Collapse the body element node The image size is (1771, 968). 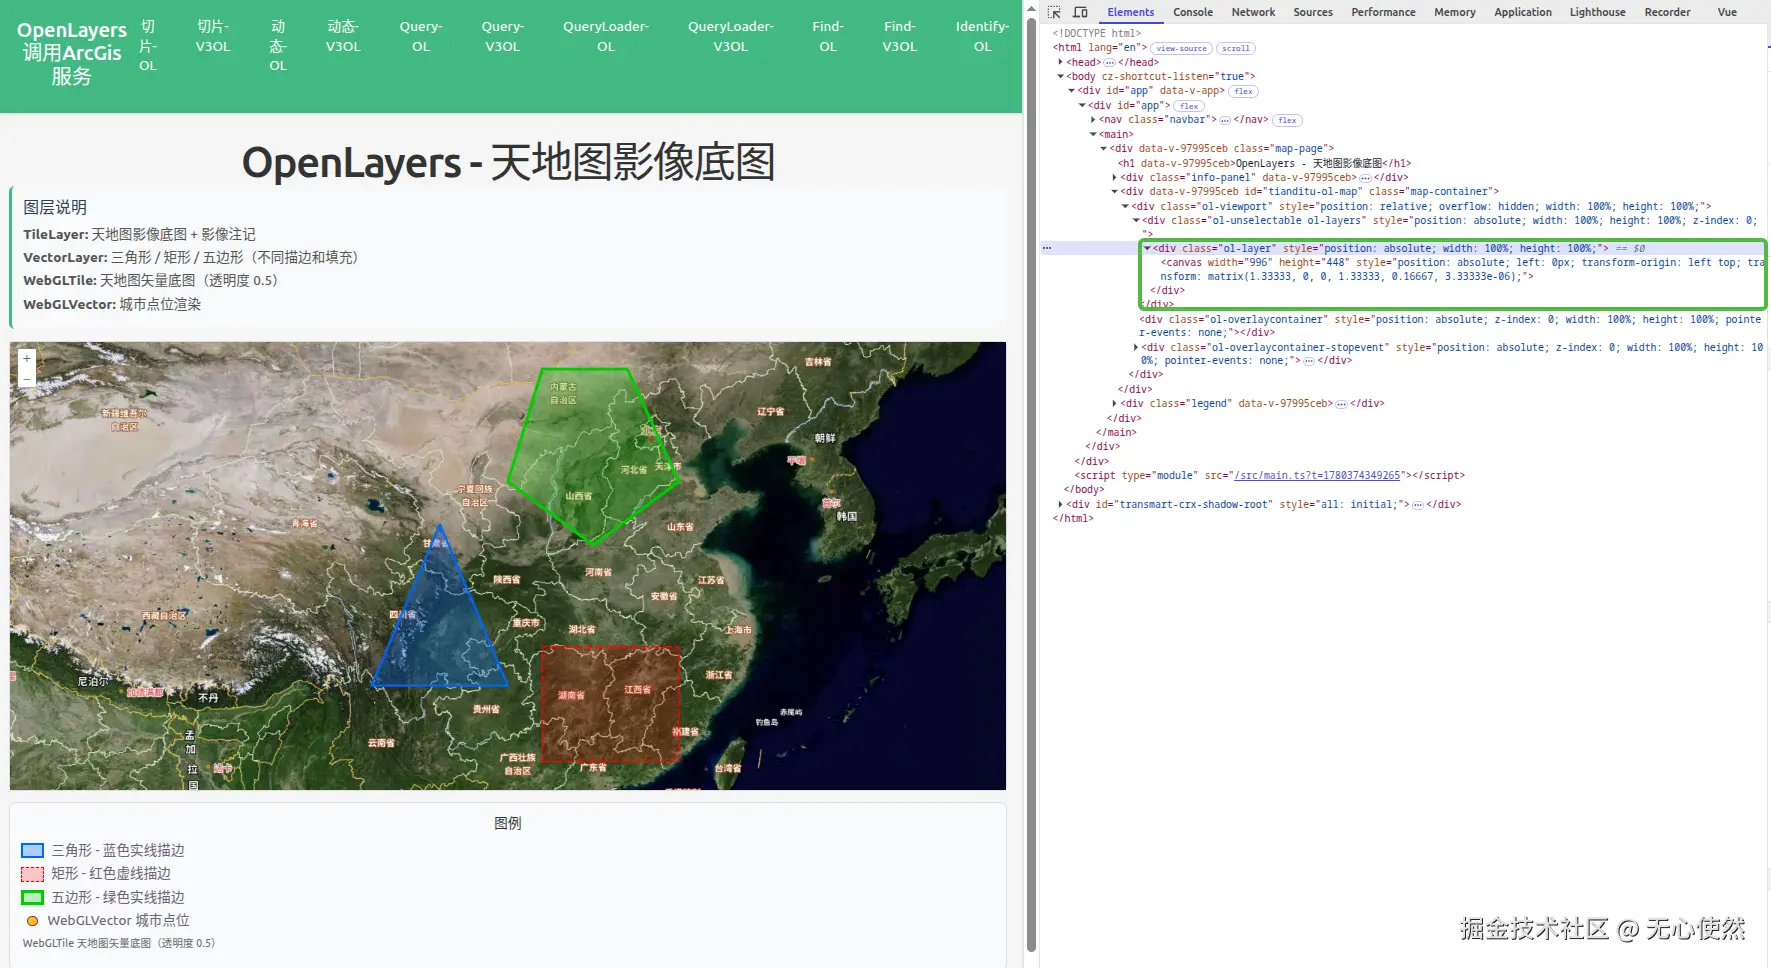pos(1060,77)
